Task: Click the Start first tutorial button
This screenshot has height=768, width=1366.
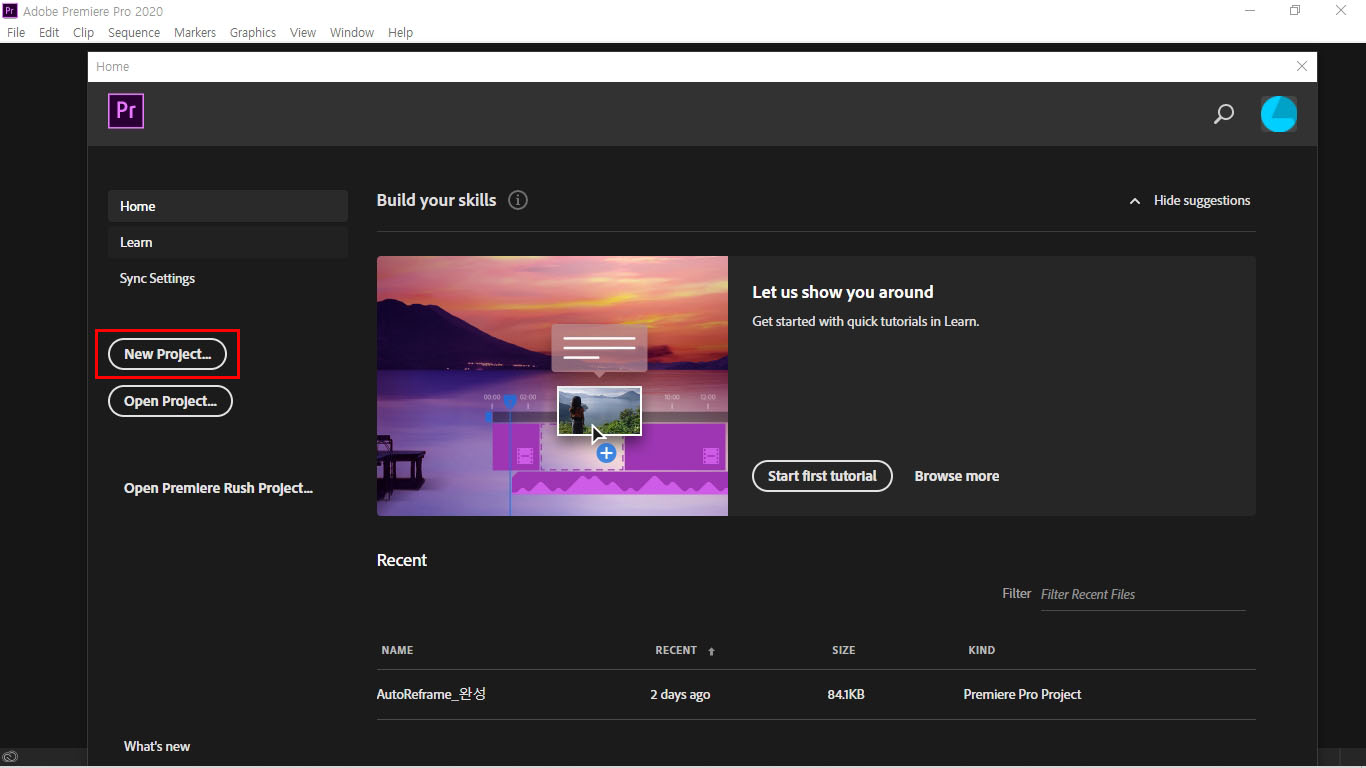Action: 822,476
